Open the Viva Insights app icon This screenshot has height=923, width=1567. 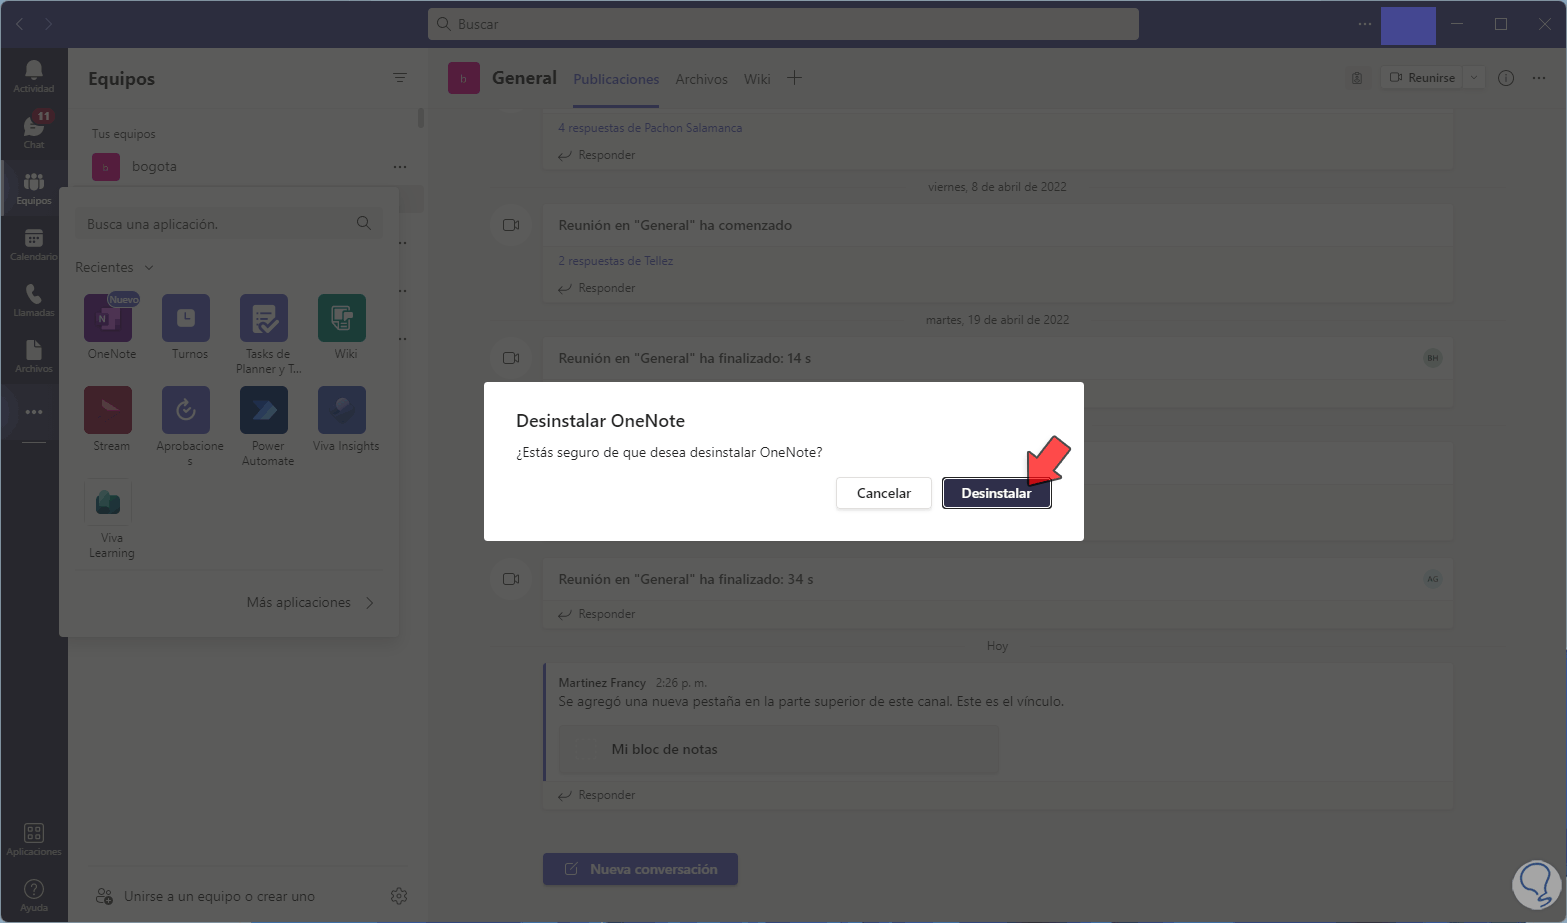(x=342, y=410)
